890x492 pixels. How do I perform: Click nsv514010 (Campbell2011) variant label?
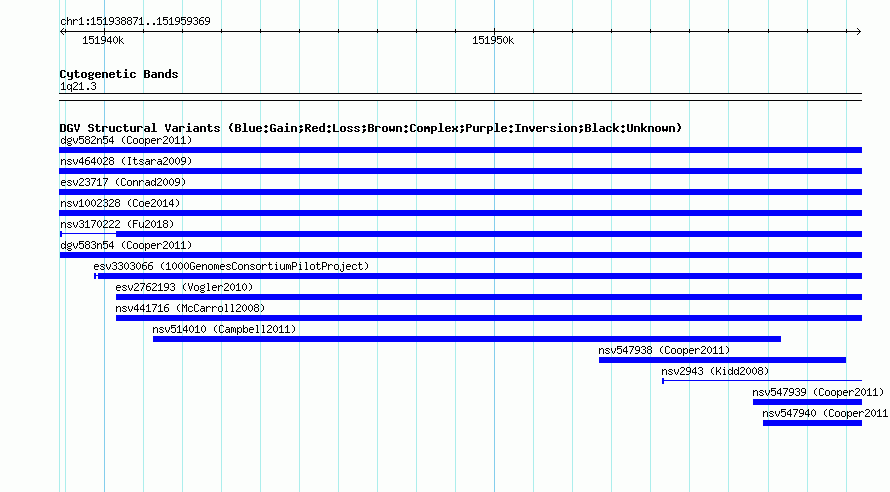[x=224, y=329]
